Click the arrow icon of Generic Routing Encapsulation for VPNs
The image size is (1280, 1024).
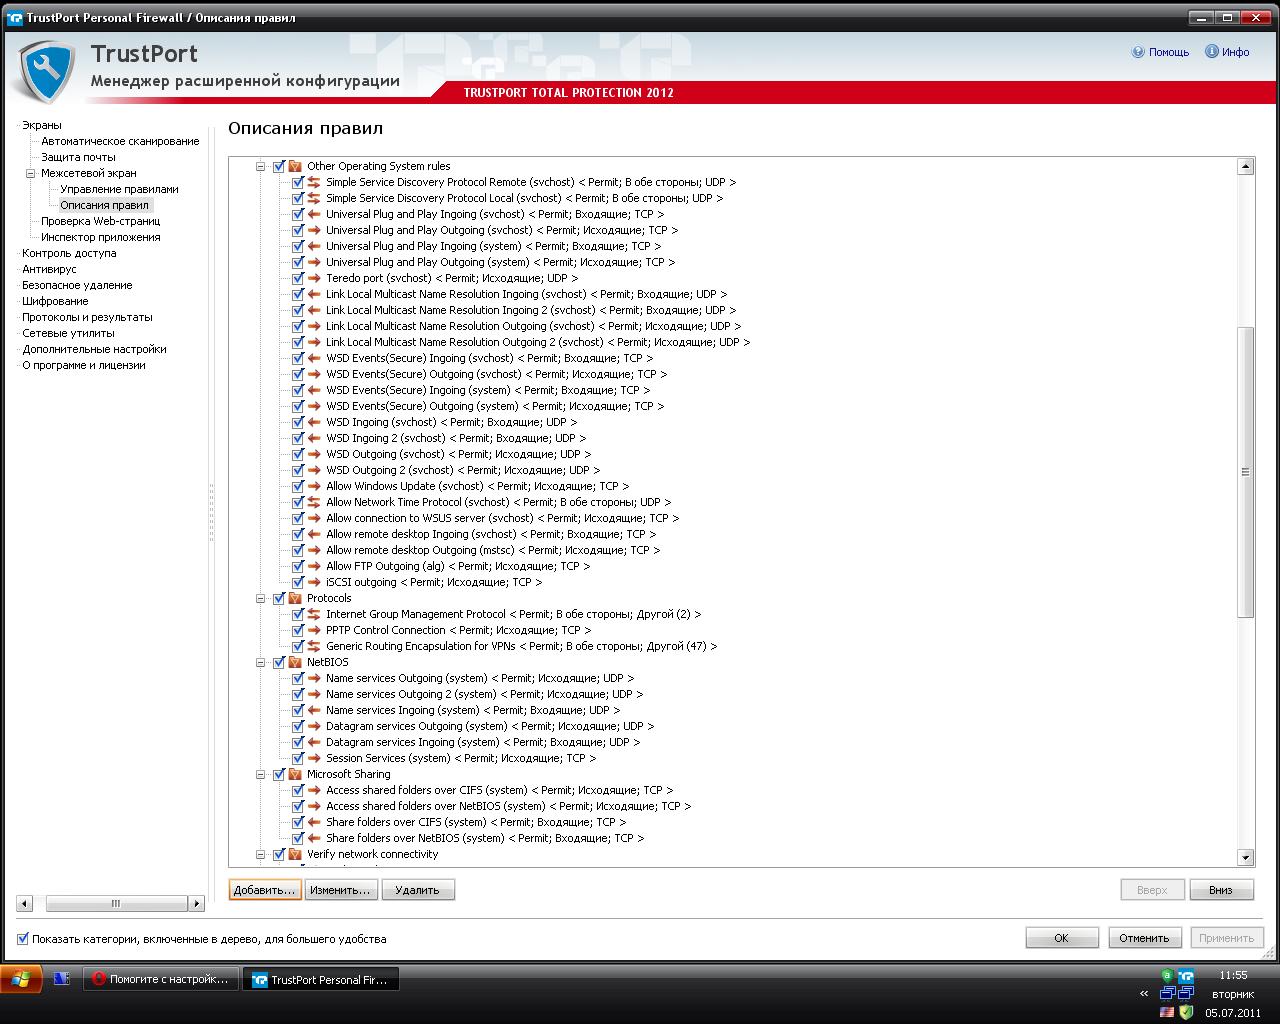[314, 646]
